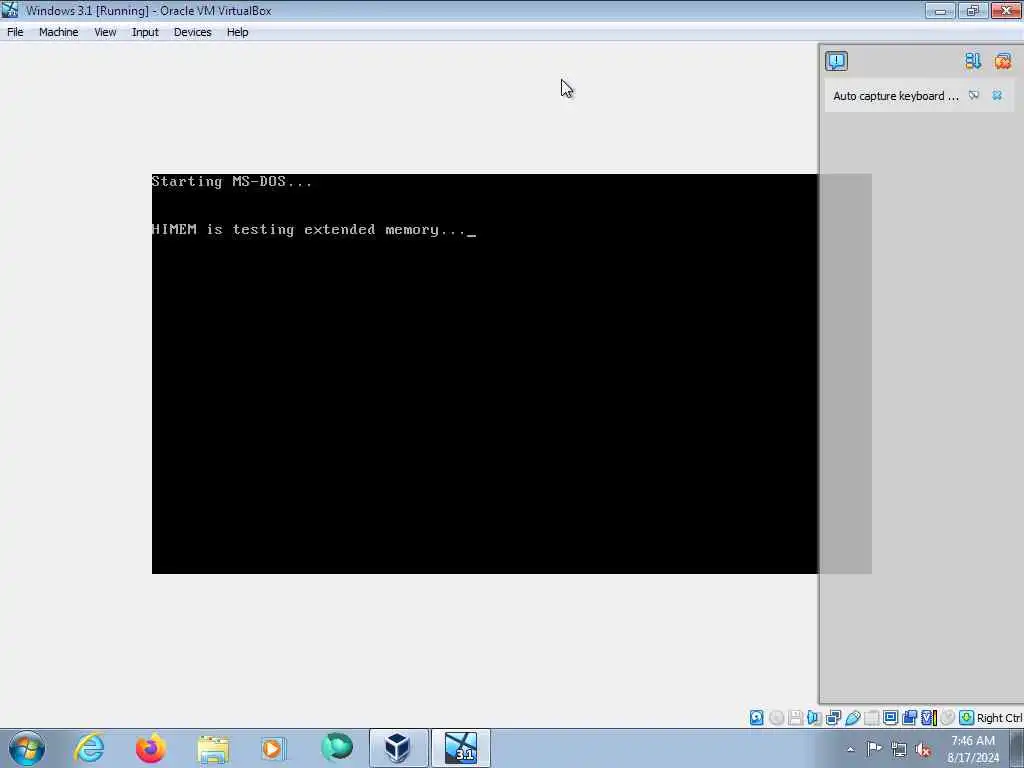Open Windows Explorer from taskbar
Image resolution: width=1024 pixels, height=768 pixels.
213,748
